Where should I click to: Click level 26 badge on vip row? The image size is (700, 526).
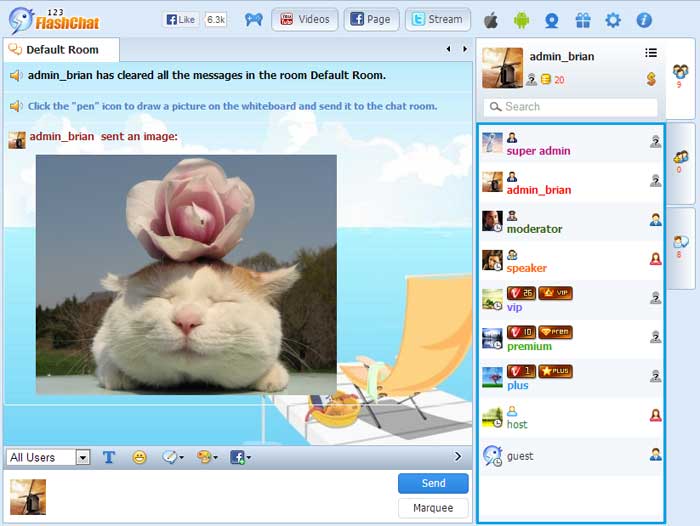[521, 293]
